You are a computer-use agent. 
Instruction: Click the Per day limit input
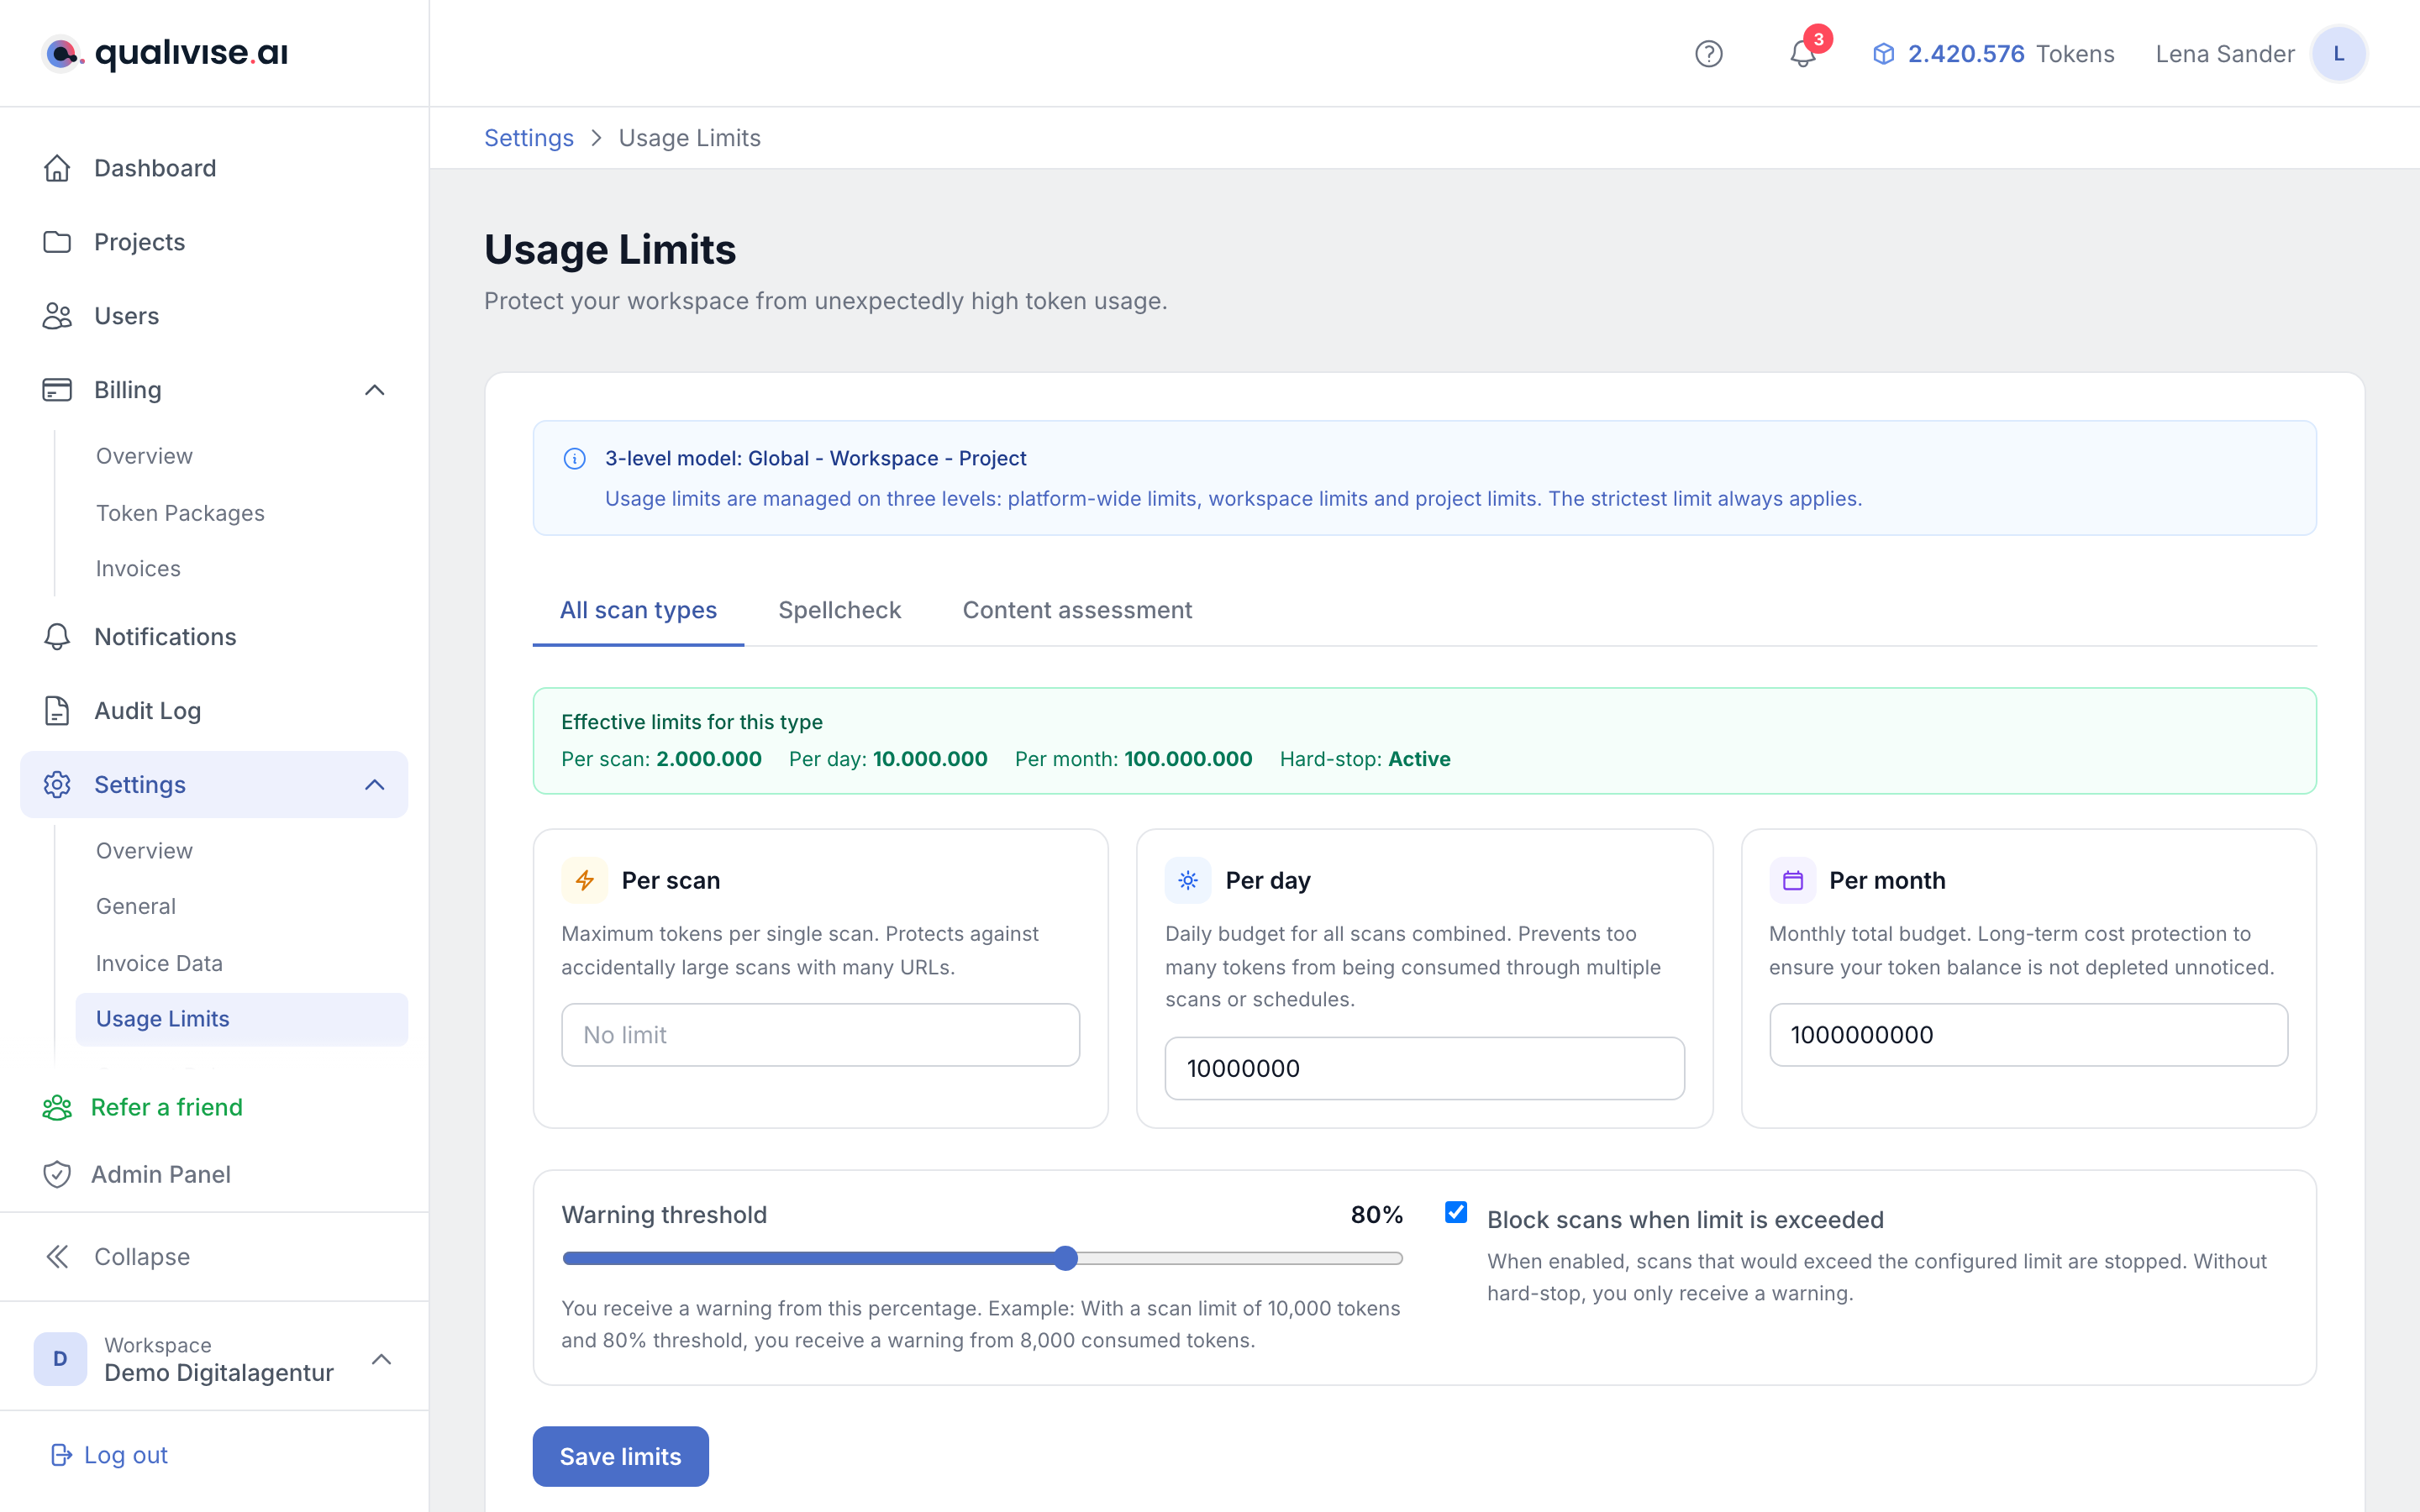1424,1068
